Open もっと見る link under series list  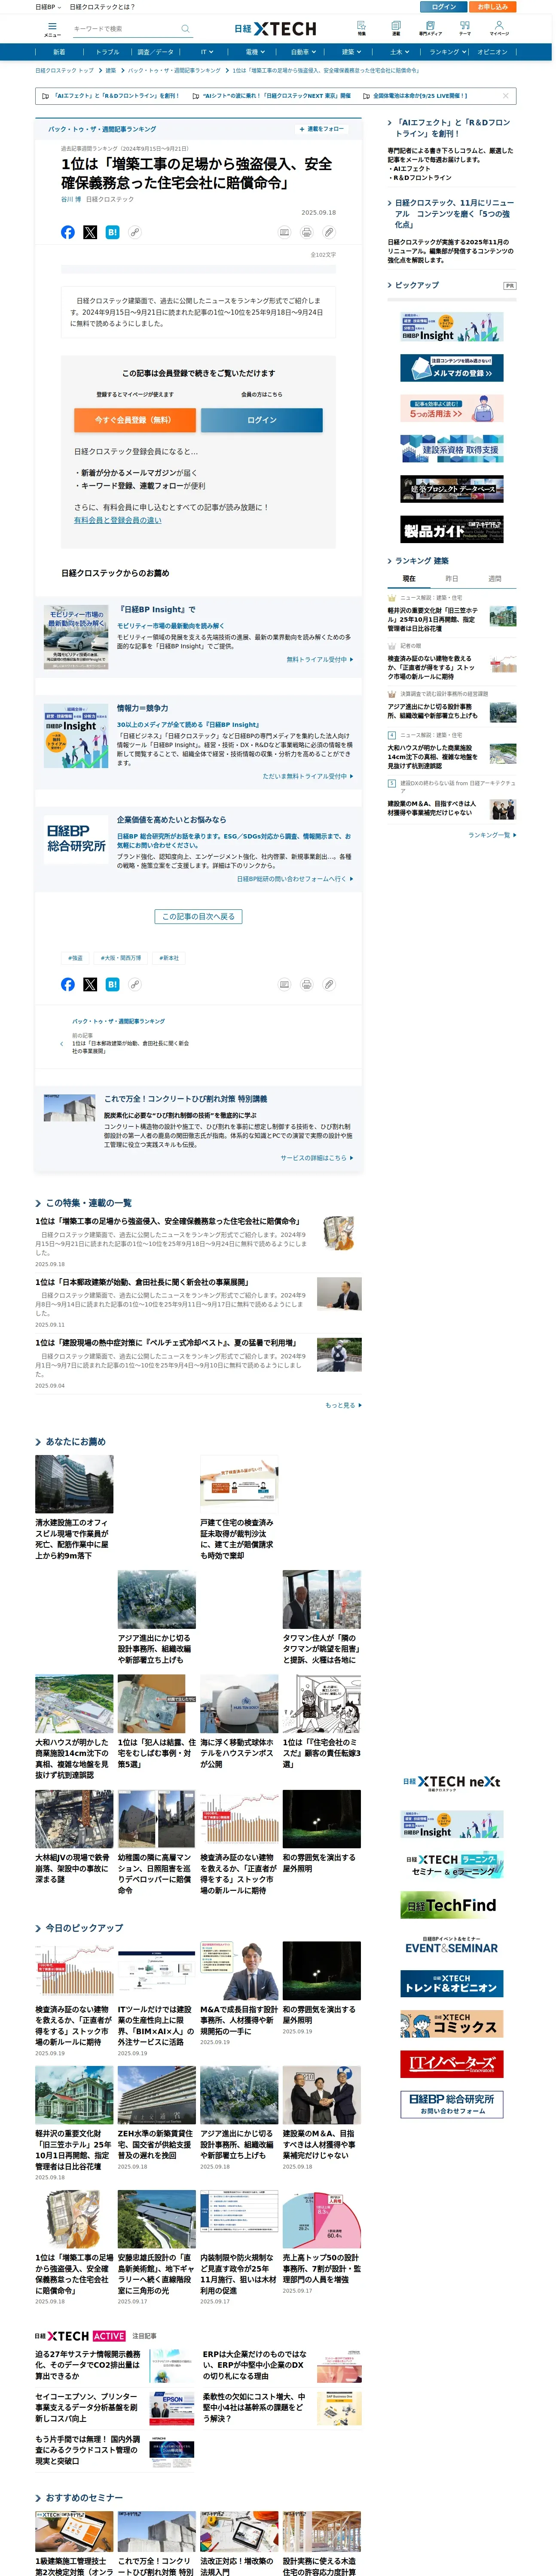[x=343, y=1405]
